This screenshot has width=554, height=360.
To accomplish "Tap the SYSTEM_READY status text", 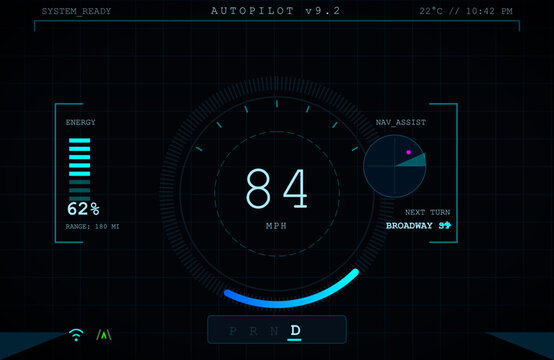I will 76,11.
